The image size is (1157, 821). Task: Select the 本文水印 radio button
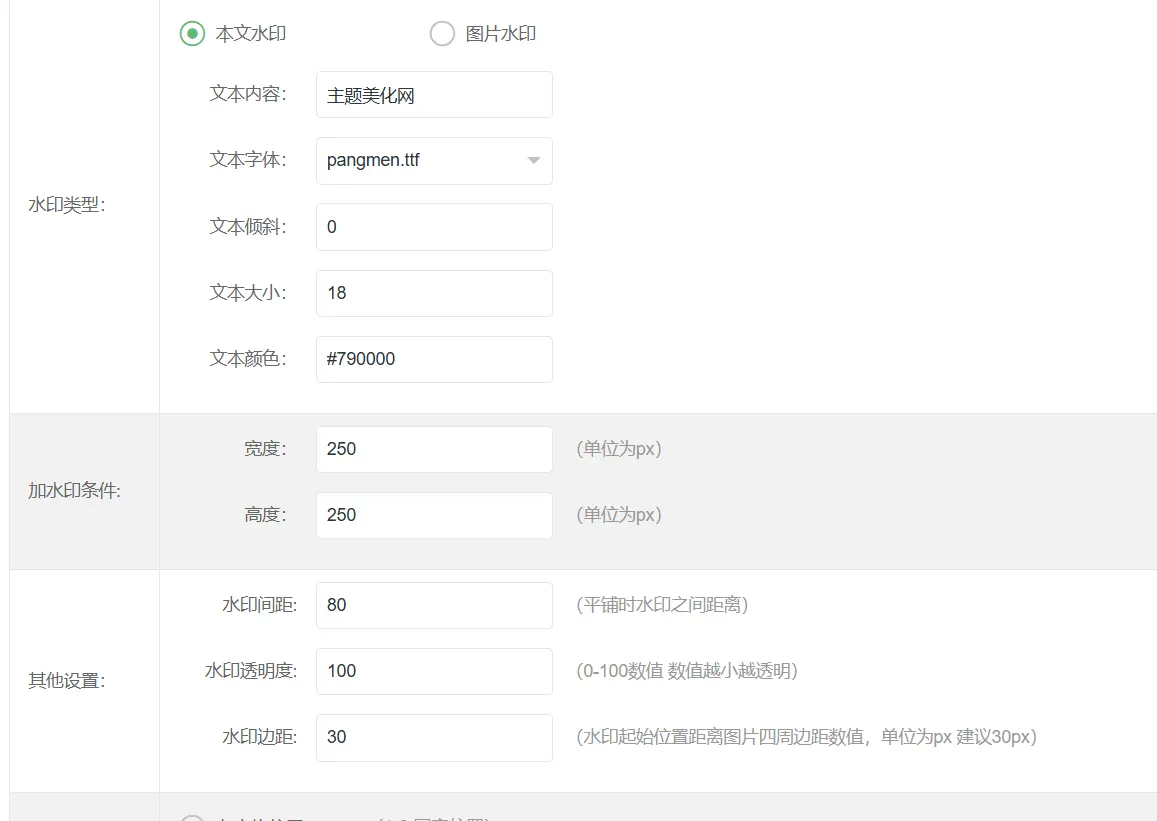[193, 34]
